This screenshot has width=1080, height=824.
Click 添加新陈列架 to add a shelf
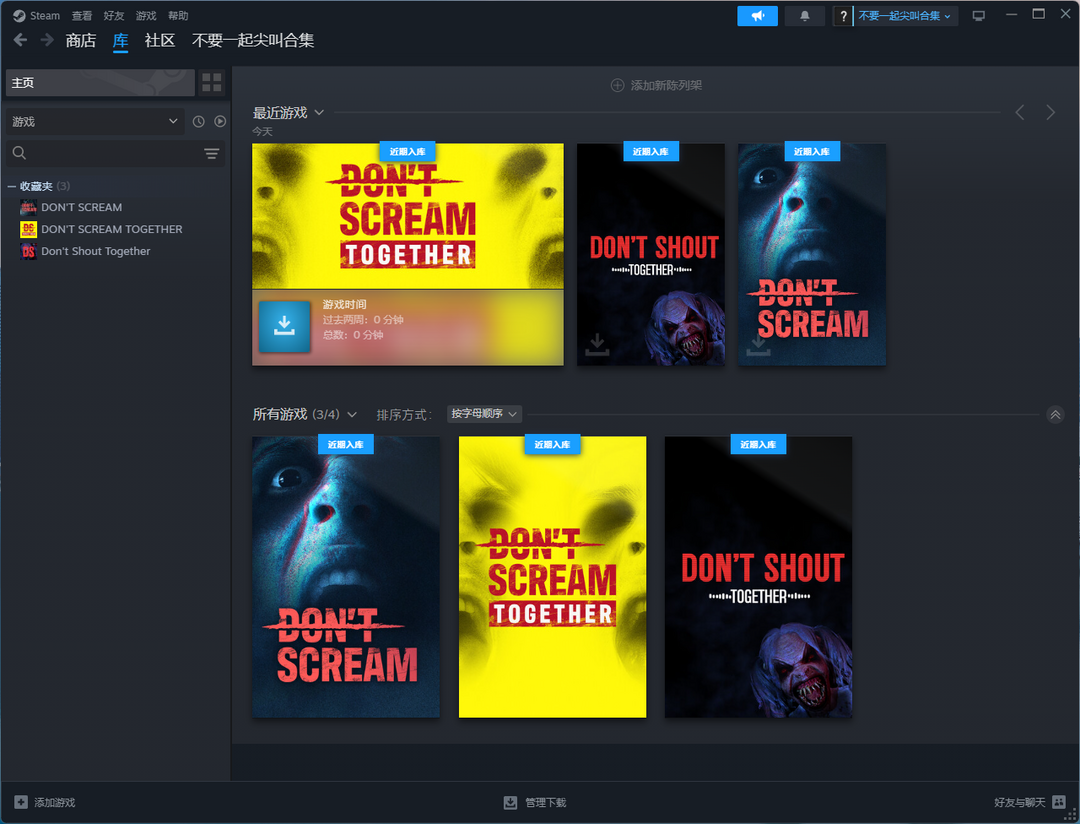(656, 86)
